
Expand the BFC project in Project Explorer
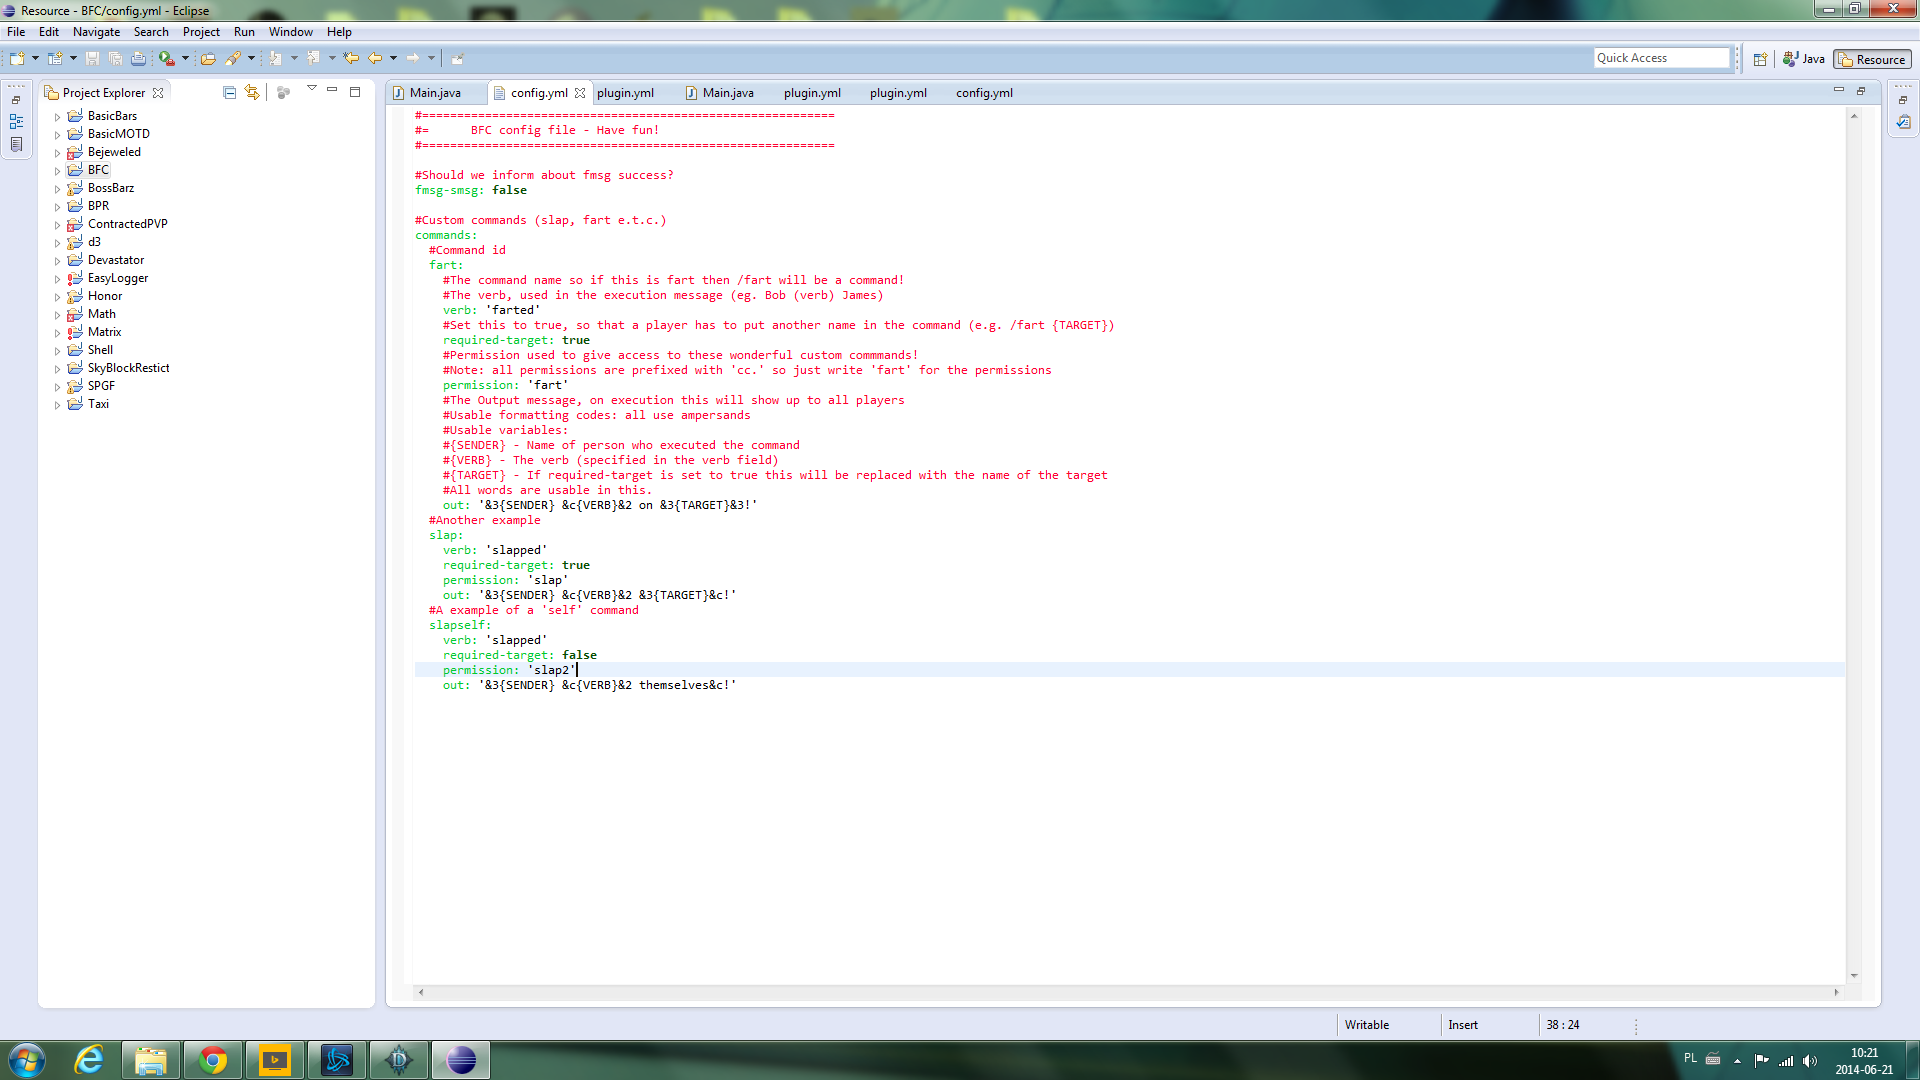click(57, 169)
